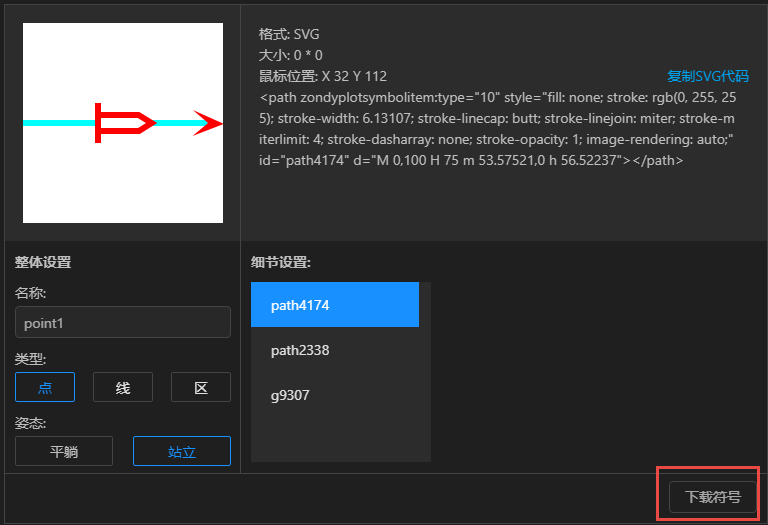Click the 类型 label
The image size is (768, 525).
point(30,359)
